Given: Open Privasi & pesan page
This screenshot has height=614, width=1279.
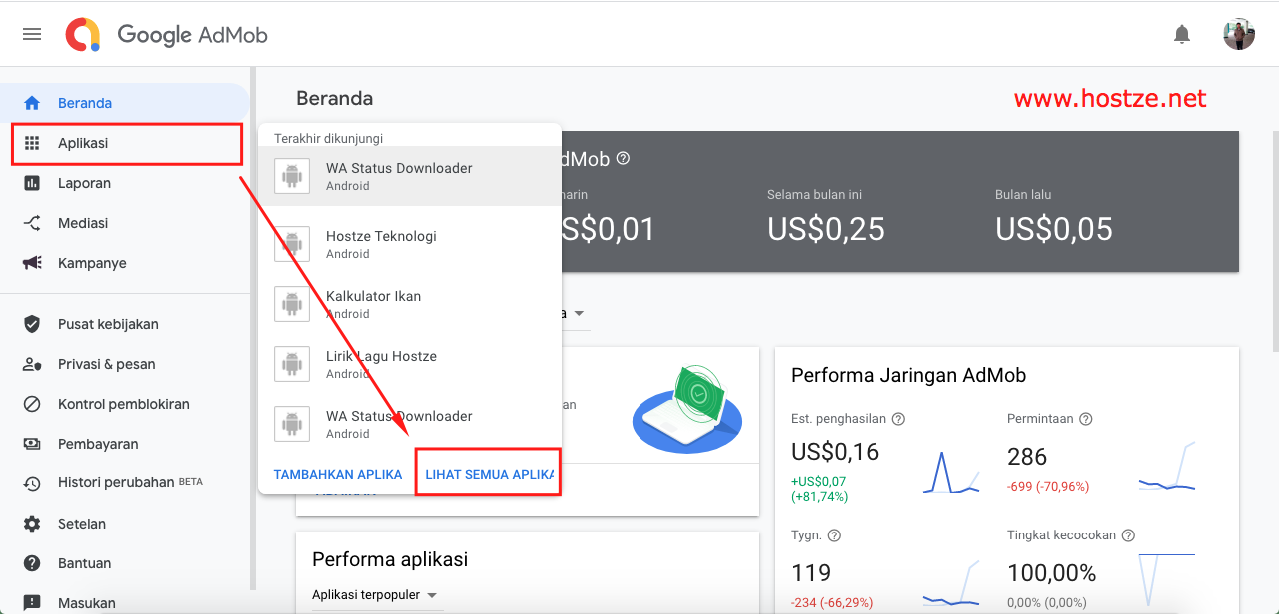Looking at the screenshot, I should click(x=125, y=364).
